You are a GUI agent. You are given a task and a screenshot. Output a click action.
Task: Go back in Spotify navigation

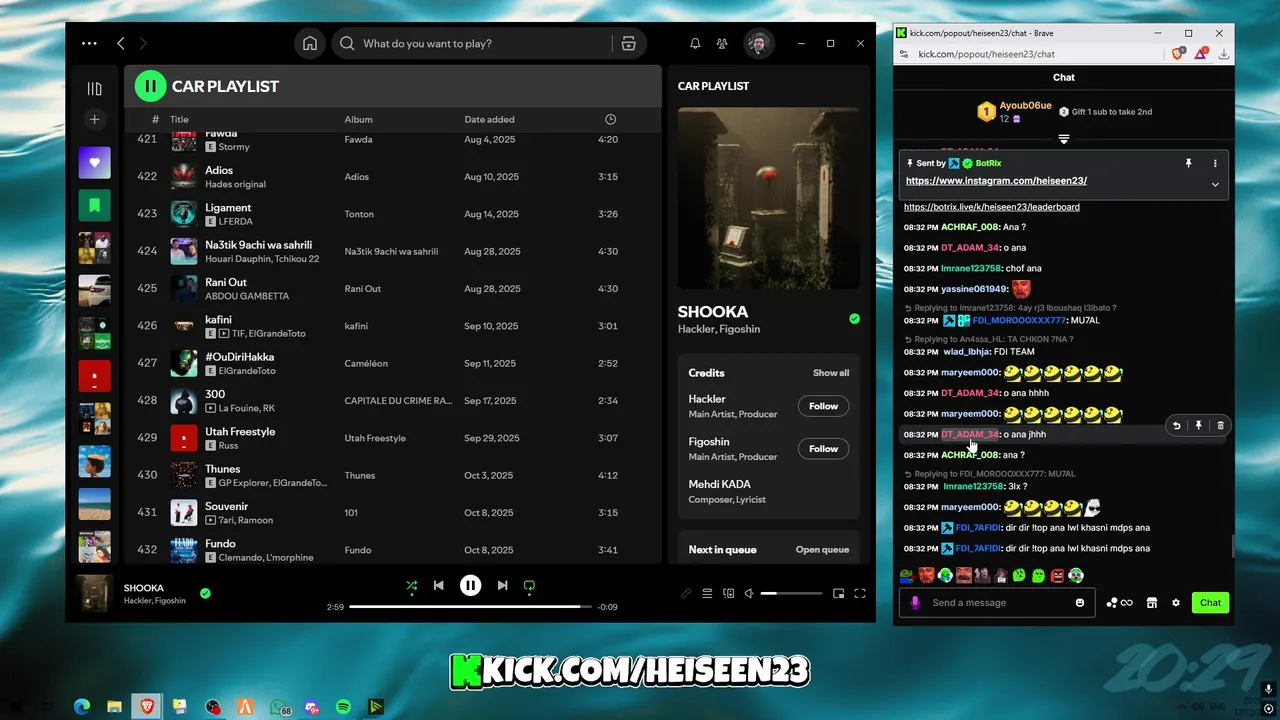(121, 43)
